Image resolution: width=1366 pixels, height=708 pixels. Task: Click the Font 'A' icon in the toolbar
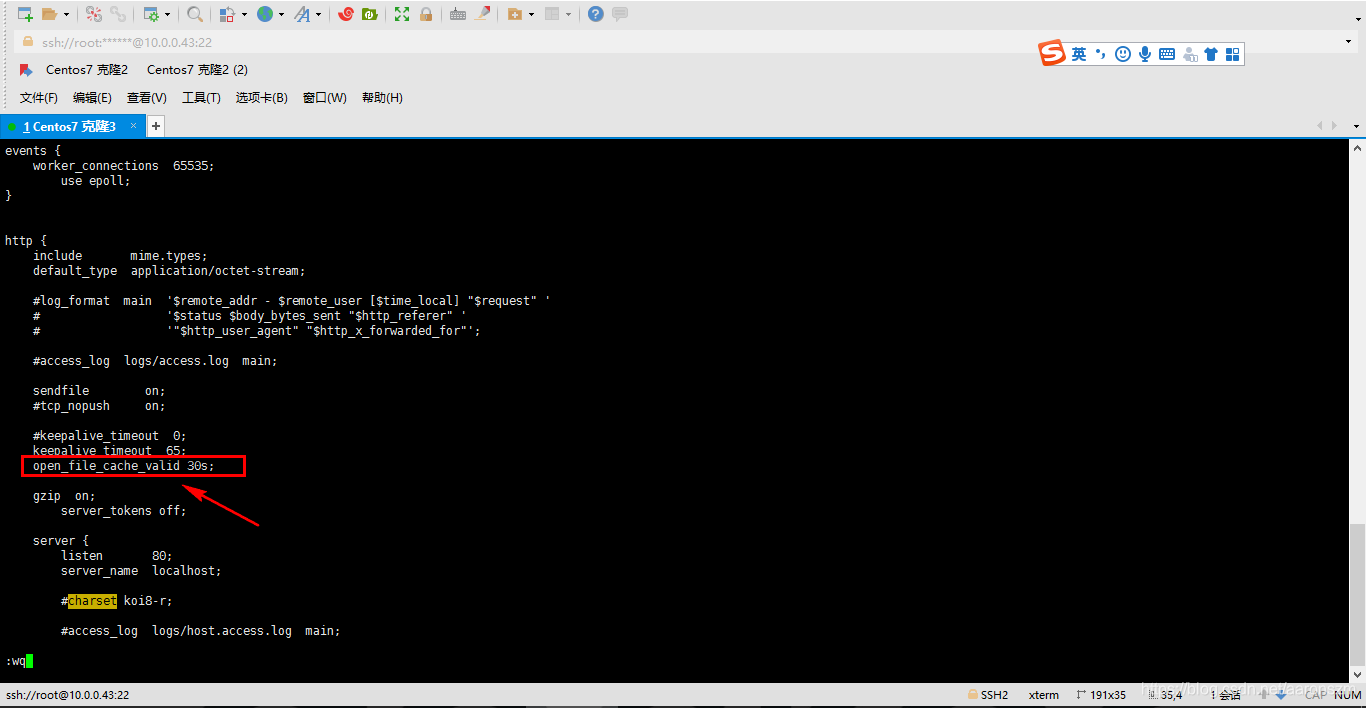302,14
